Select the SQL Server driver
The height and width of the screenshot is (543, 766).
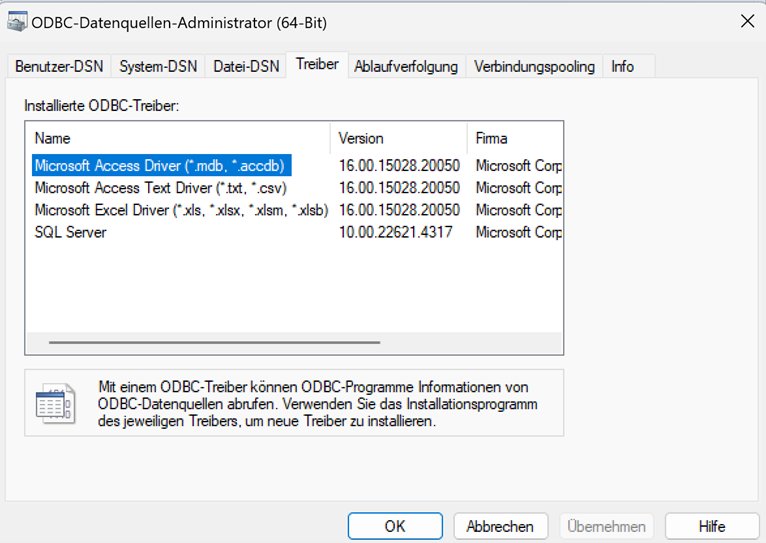click(x=71, y=232)
